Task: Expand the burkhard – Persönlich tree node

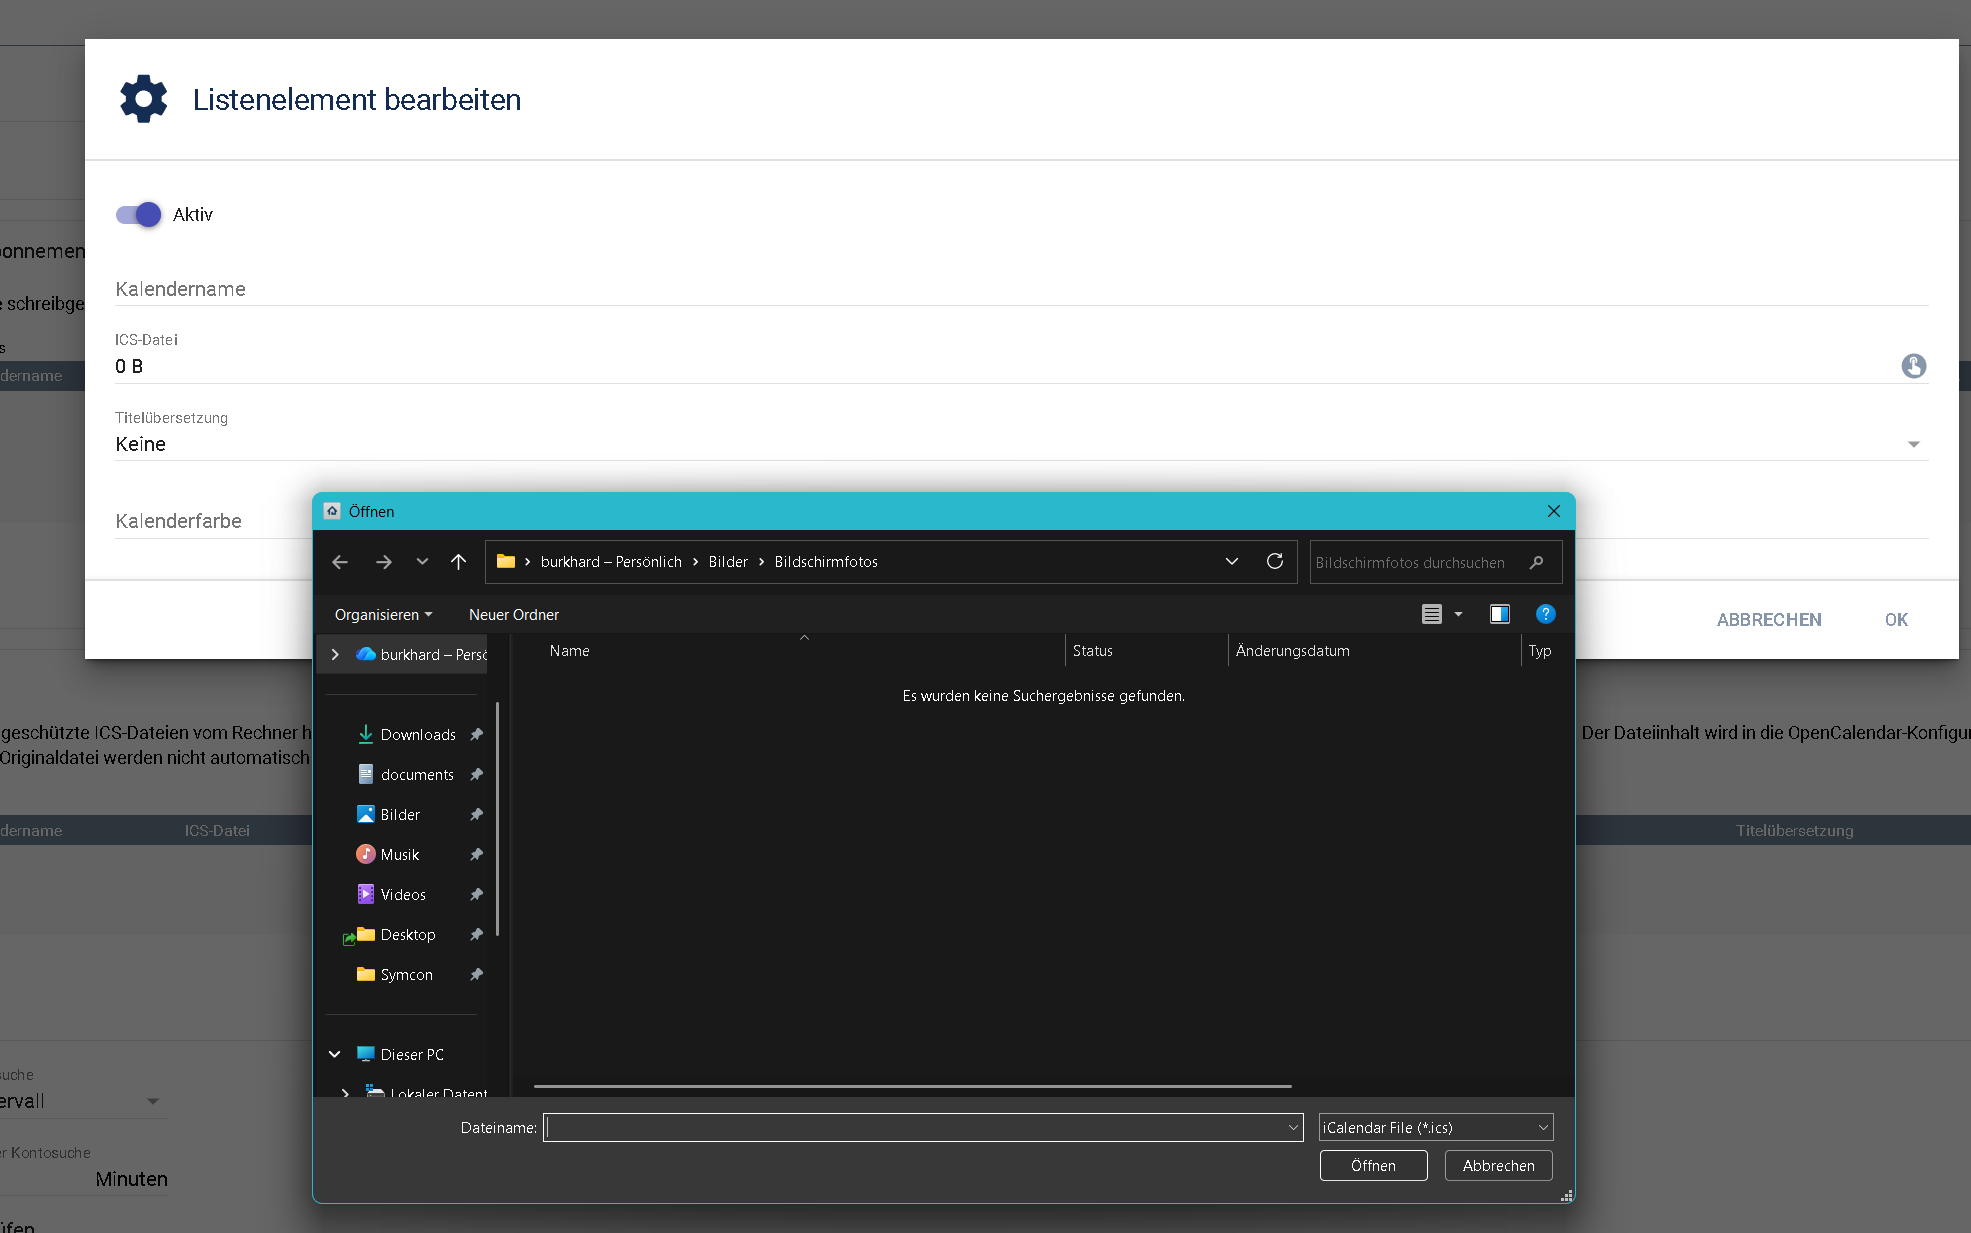Action: [335, 654]
